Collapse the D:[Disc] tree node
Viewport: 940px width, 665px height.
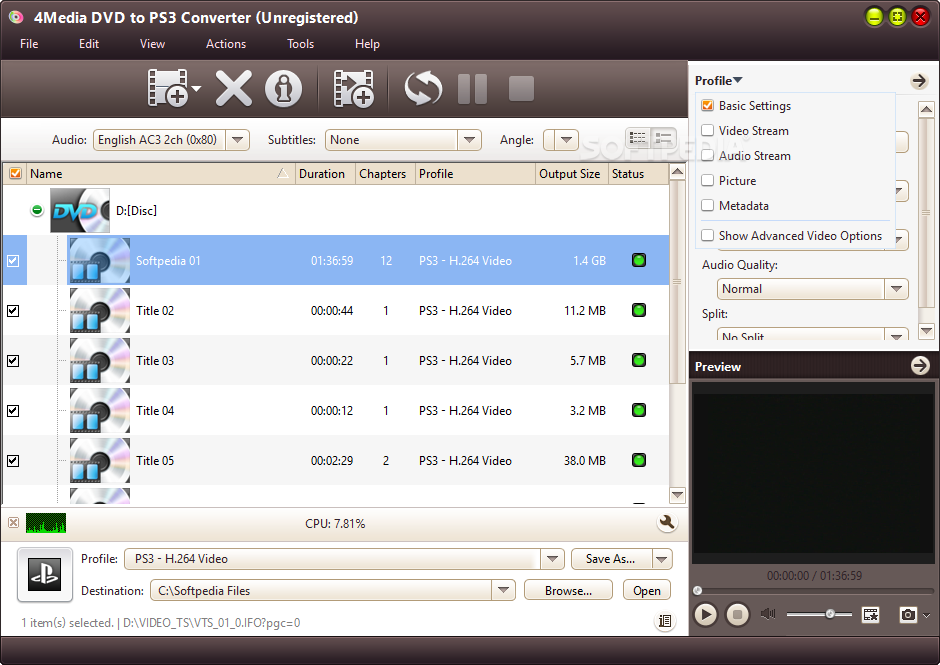point(37,210)
